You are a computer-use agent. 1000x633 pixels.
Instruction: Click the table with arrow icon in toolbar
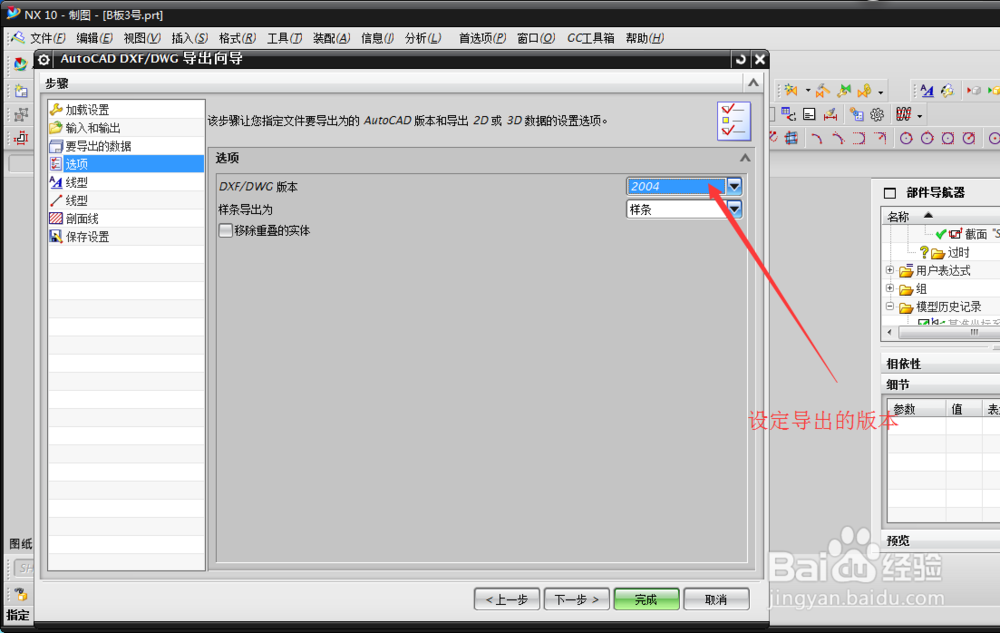(788, 115)
